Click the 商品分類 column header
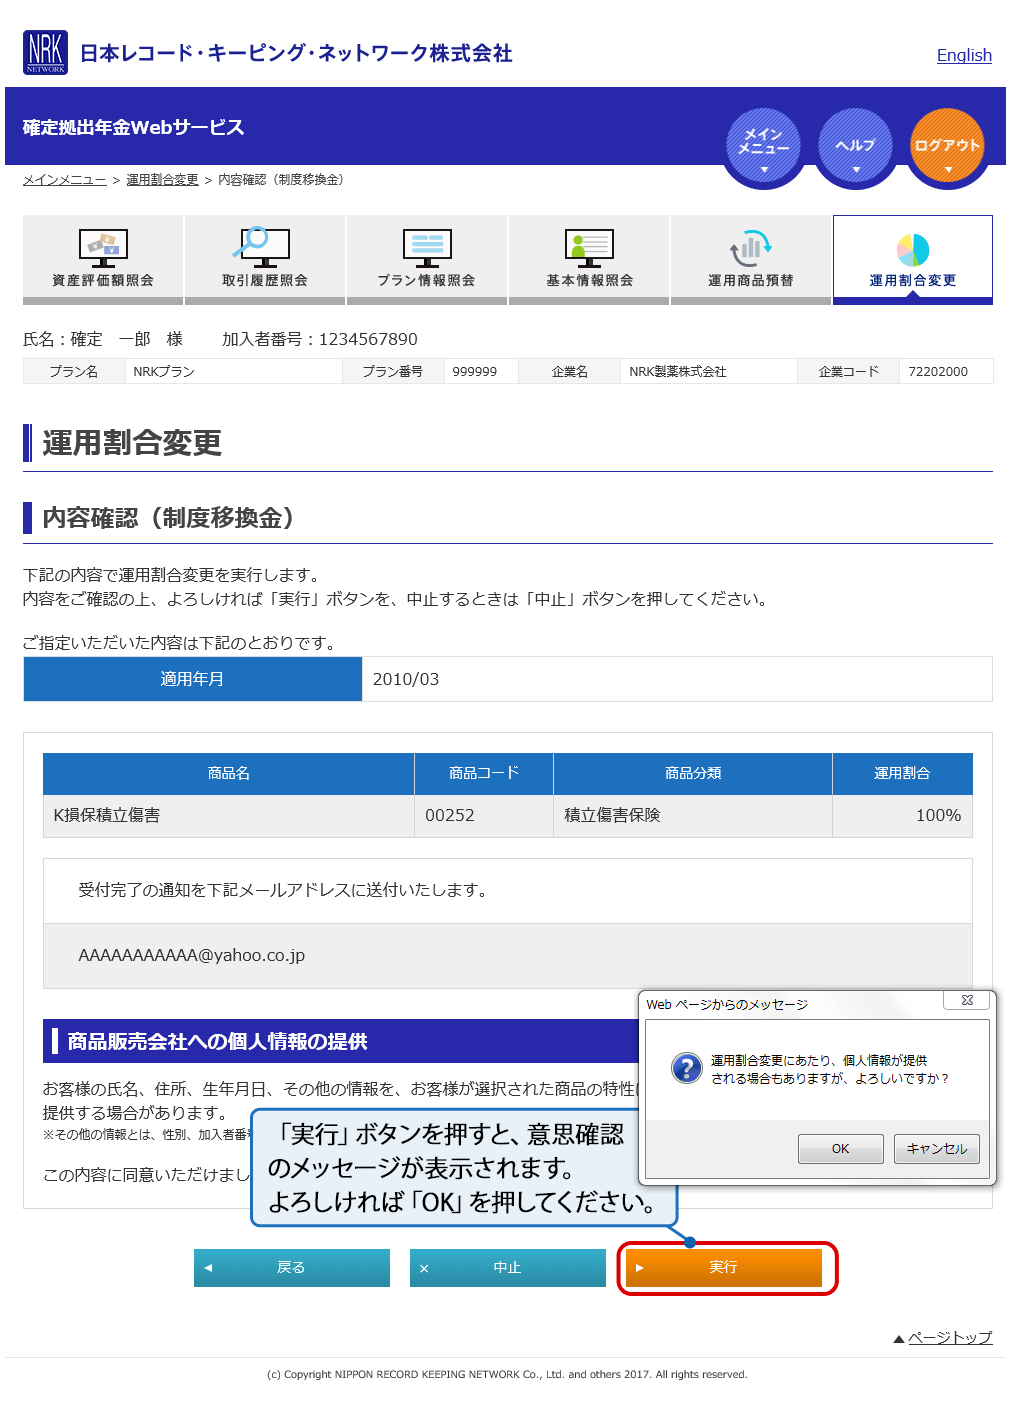 [693, 773]
